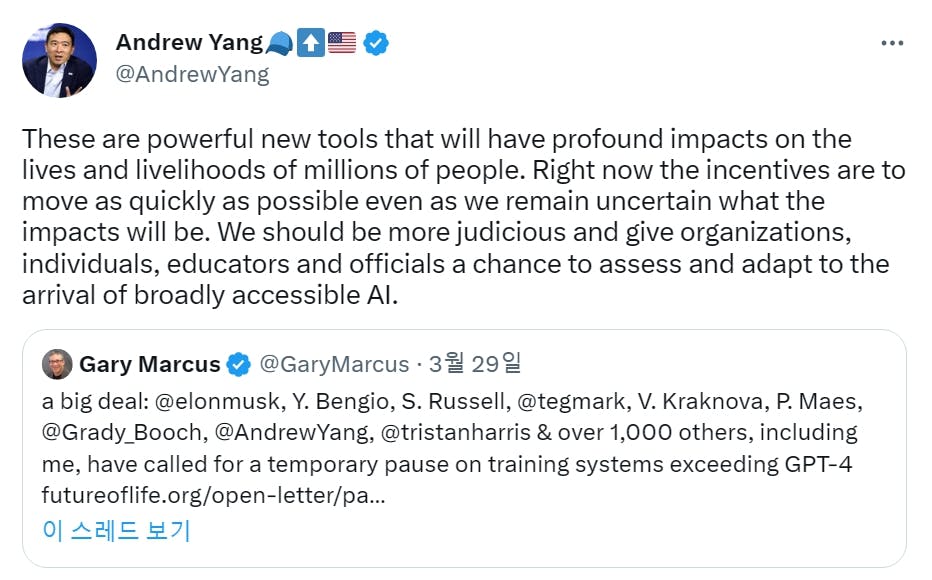Open the Andrew Yang display name

(189, 43)
